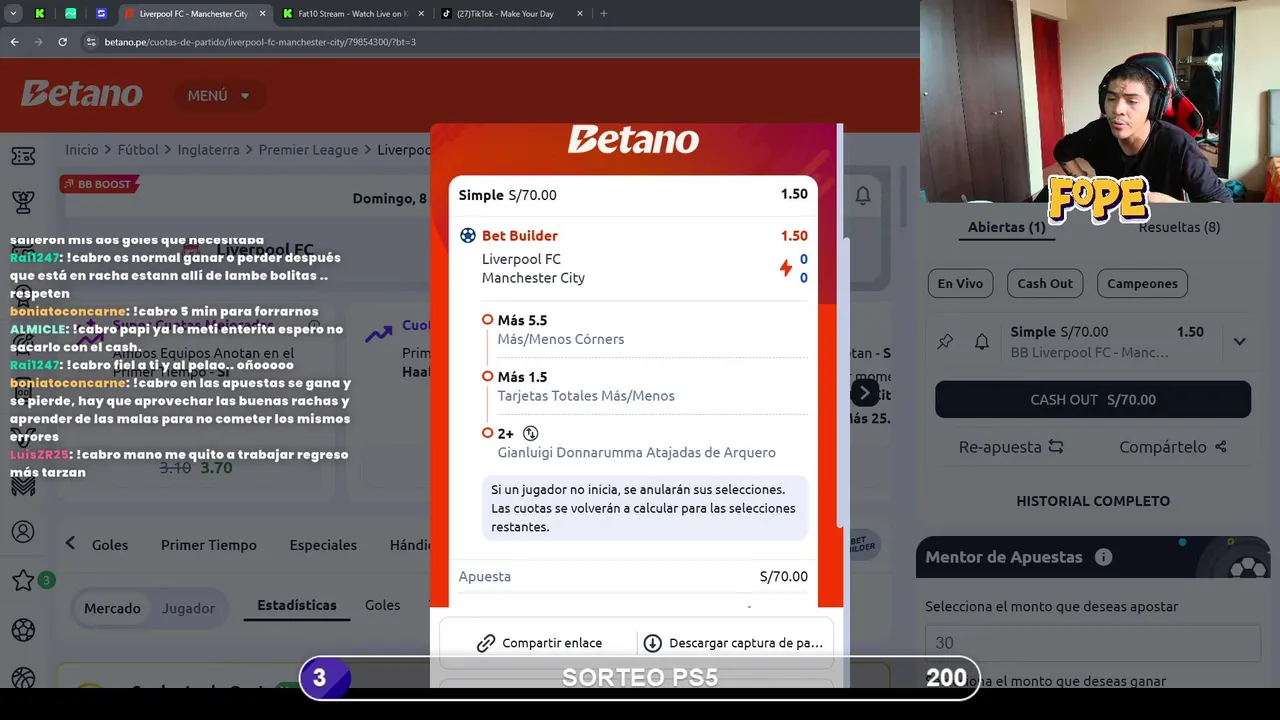Pin the Simple S/70.00 bet
1280x720 pixels.
click(945, 342)
